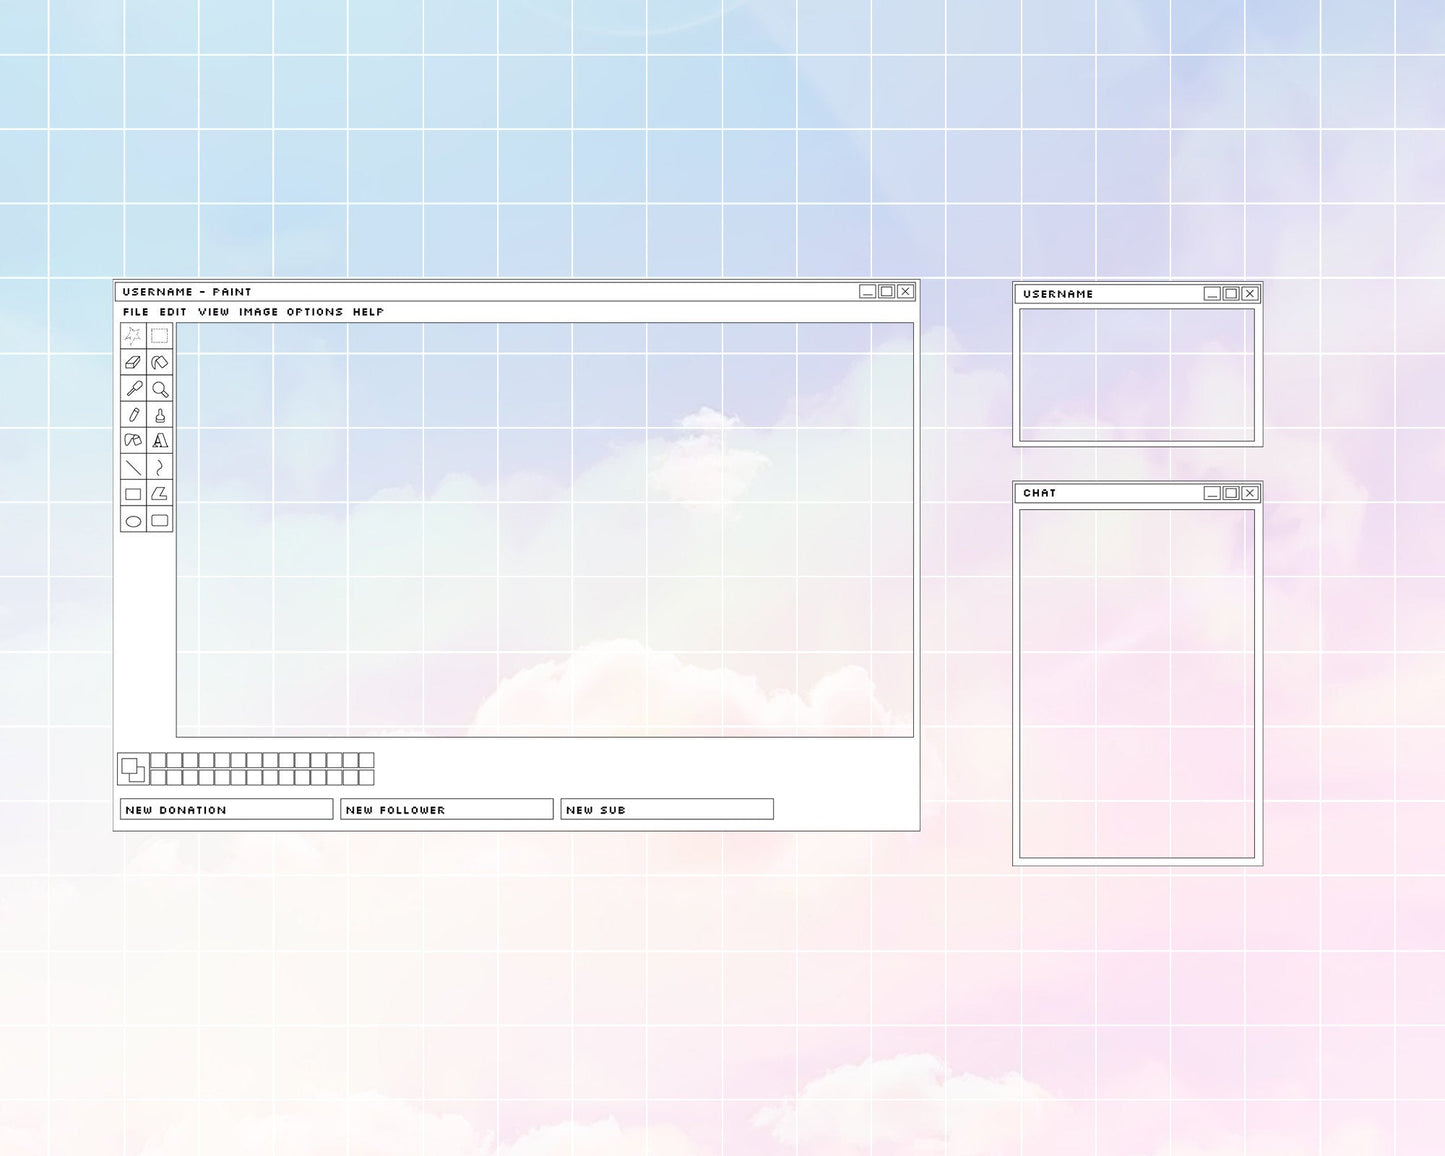Screen dimensions: 1445x1156
Task: Open the Options menu
Action: 312,311
